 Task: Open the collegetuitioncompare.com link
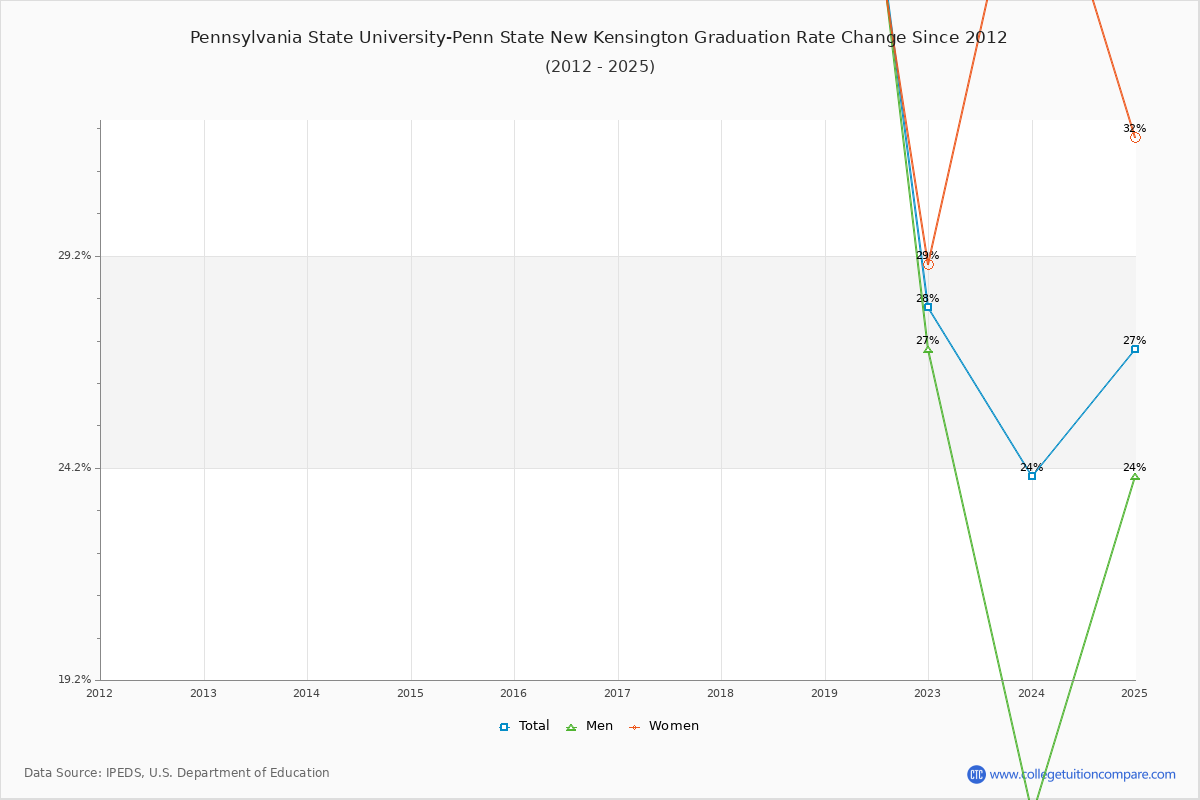[x=1082, y=774]
